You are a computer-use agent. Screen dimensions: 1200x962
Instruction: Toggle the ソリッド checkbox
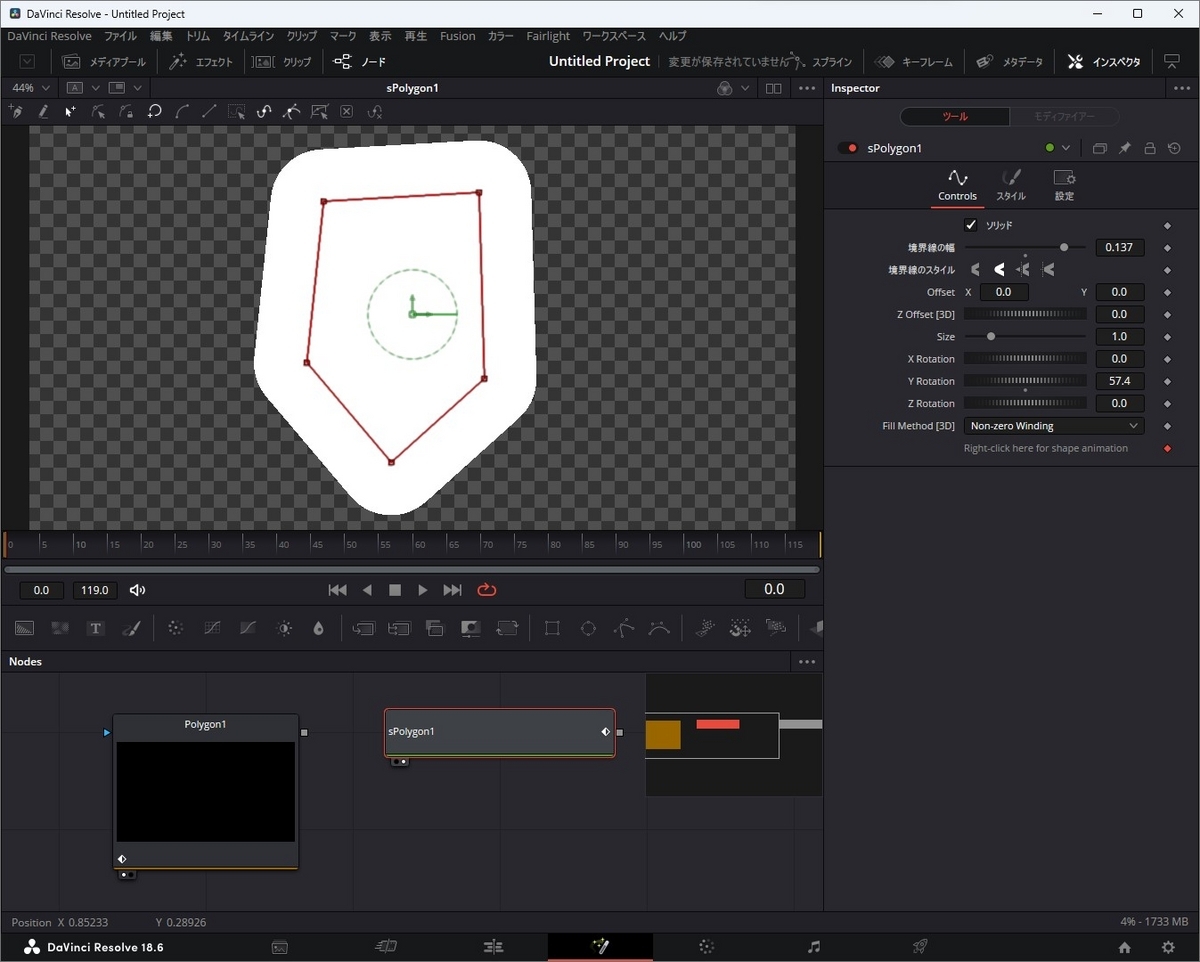click(970, 225)
